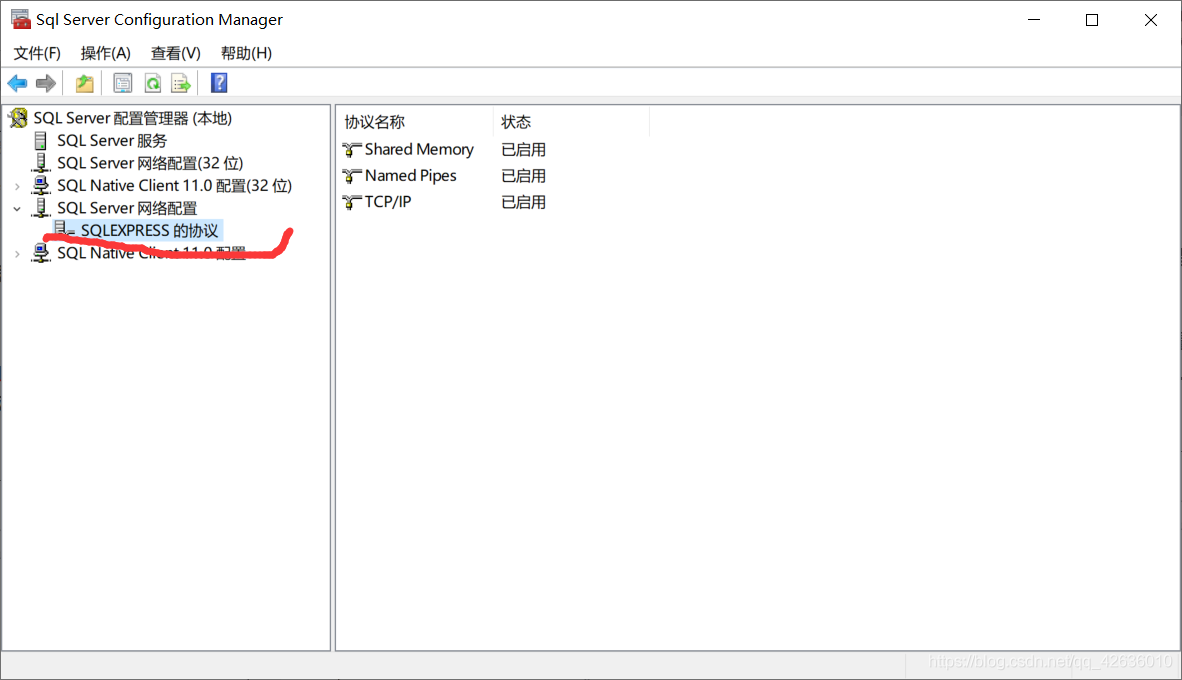Select SQLEXPRESS 的协议 tree item
This screenshot has width=1182, height=680.
pos(149,231)
